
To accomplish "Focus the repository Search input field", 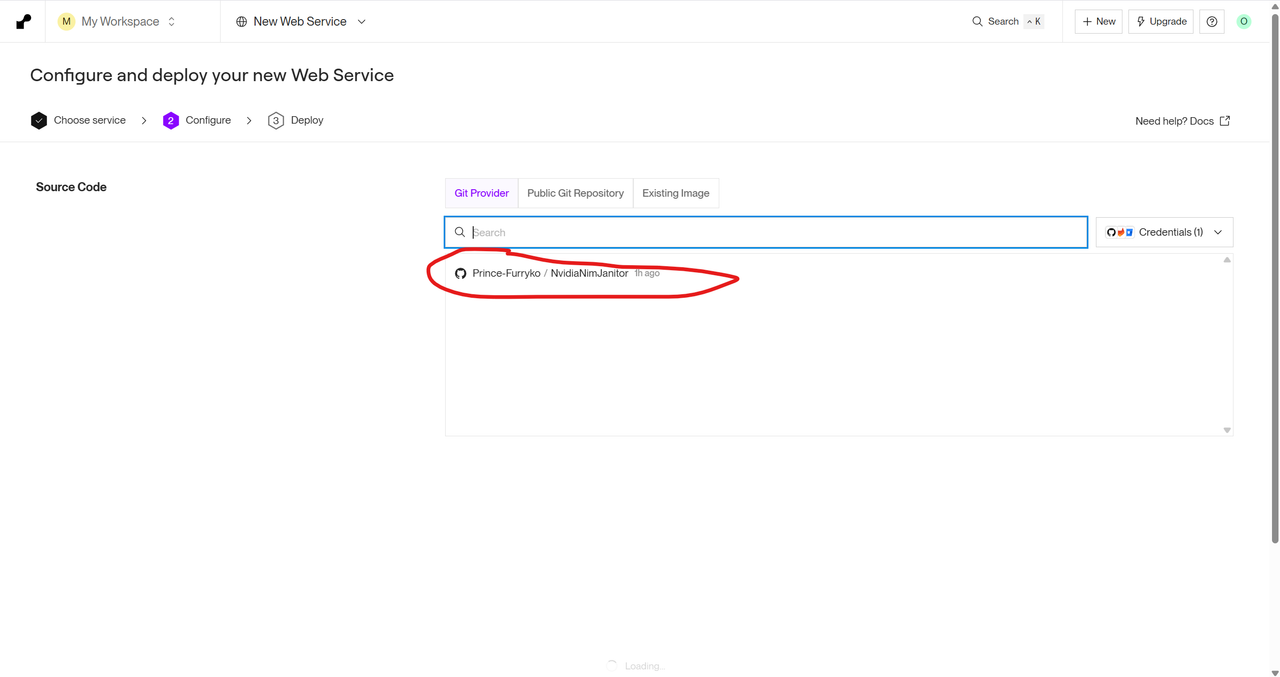I will click(x=766, y=232).
